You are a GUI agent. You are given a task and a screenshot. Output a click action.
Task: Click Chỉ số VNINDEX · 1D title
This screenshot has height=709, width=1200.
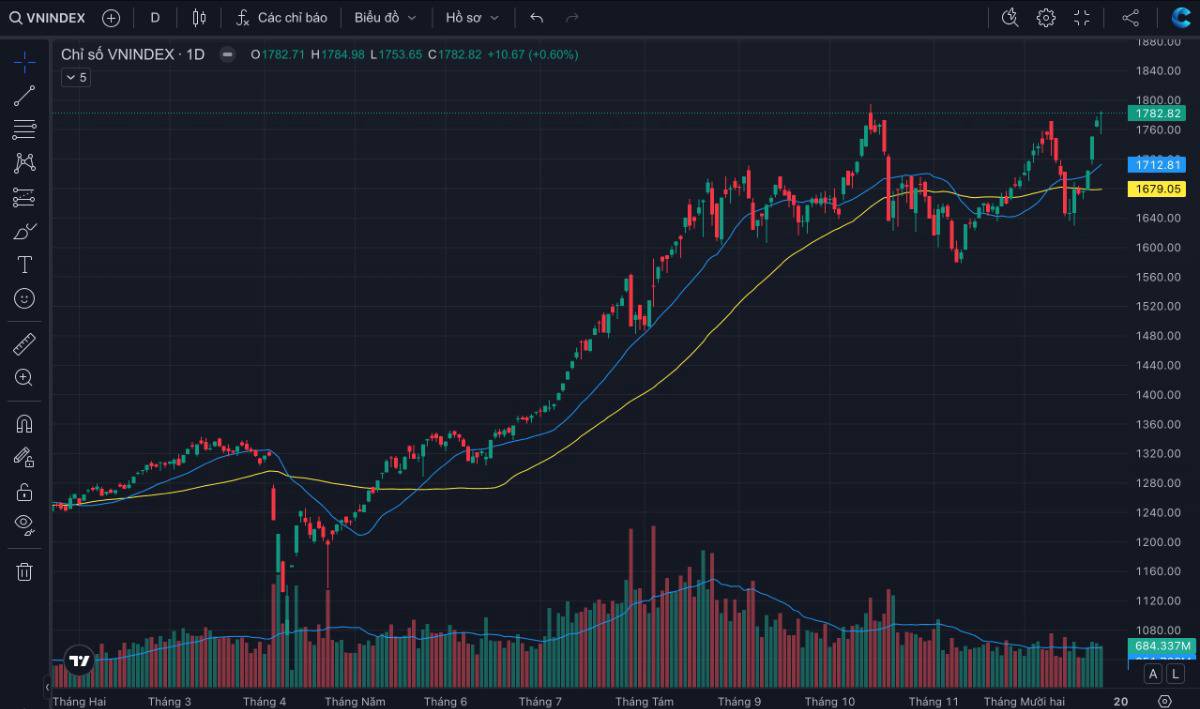[x=133, y=54]
